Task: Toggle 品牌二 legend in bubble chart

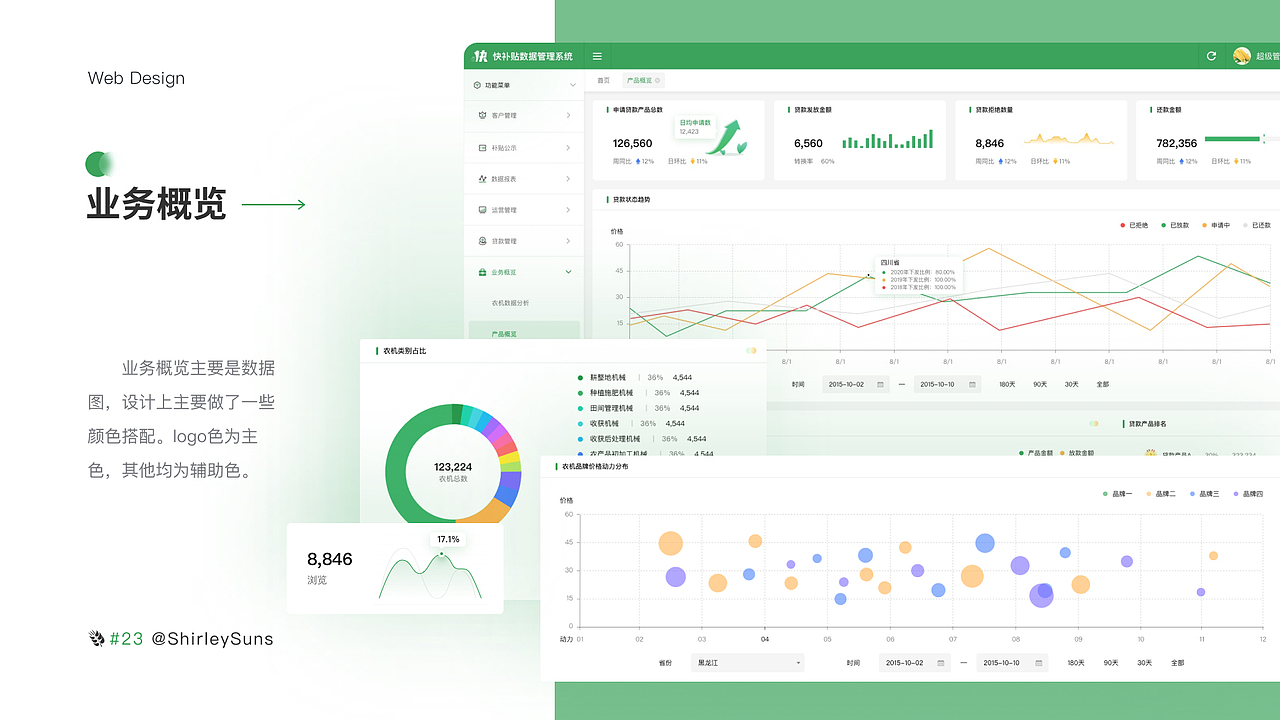Action: click(x=1161, y=494)
